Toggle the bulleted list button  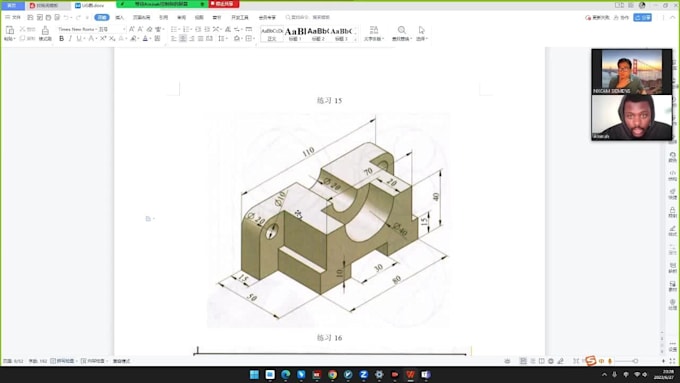pos(174,29)
